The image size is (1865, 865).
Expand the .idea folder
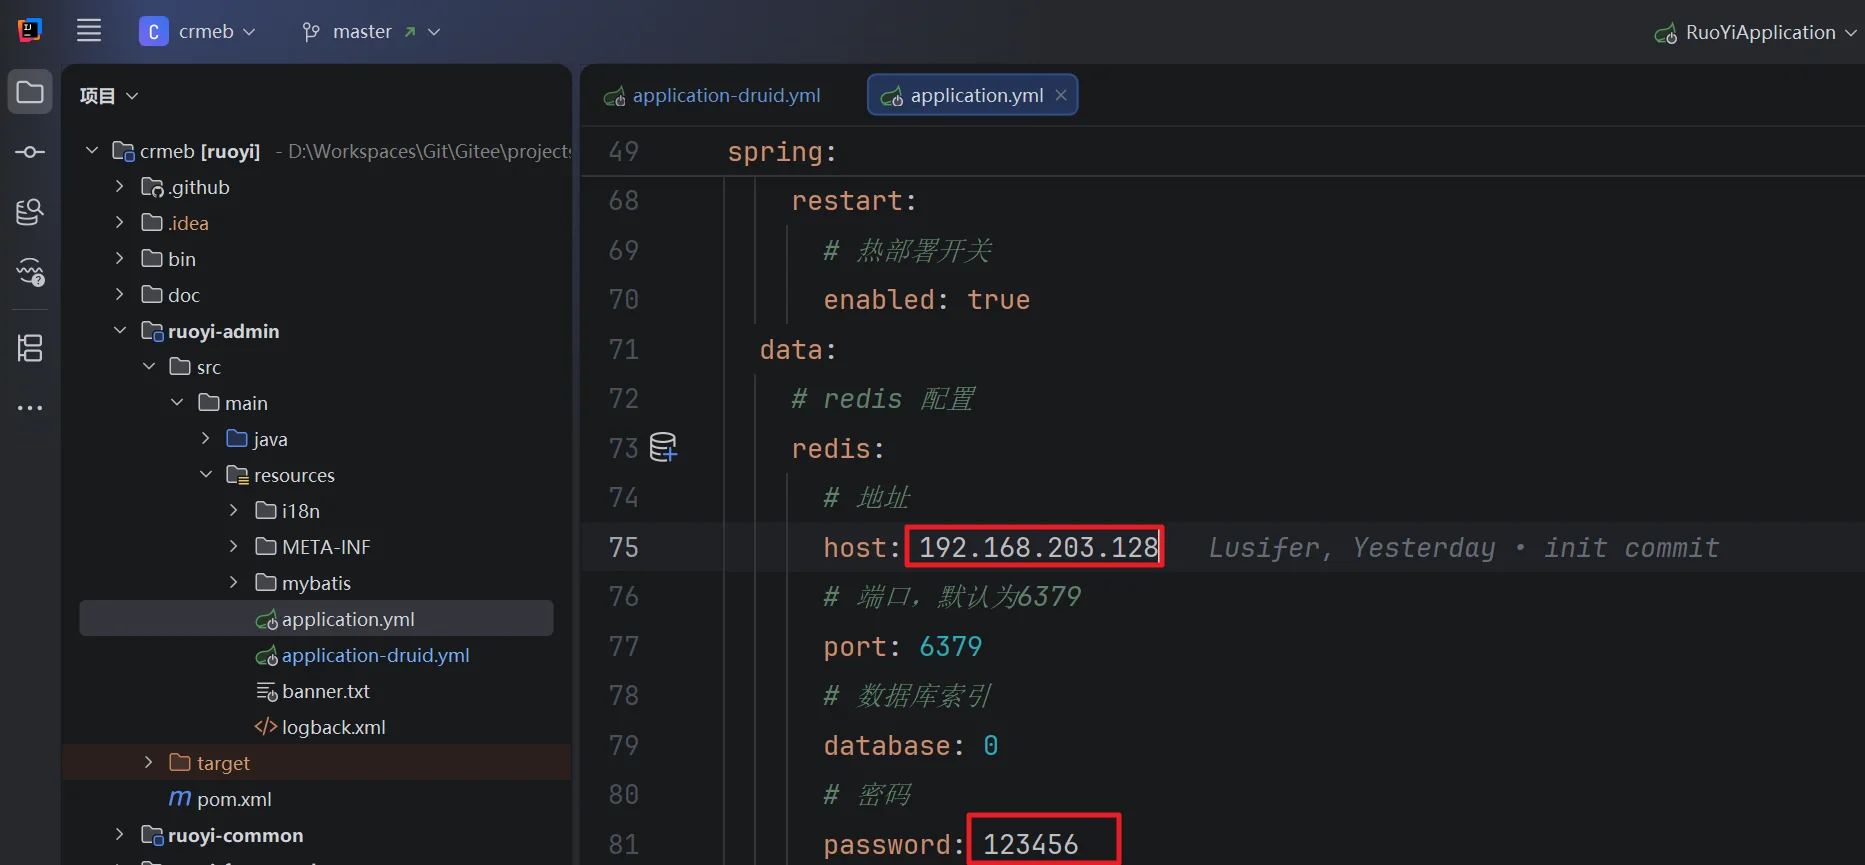coord(120,223)
